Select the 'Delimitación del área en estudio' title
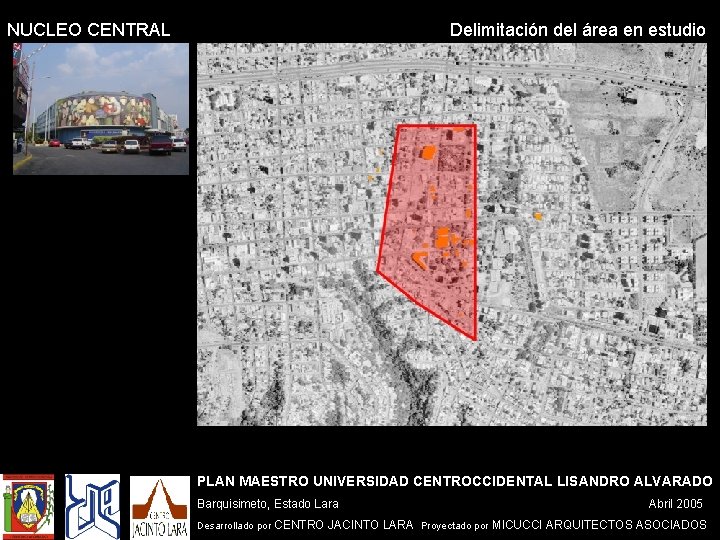Image resolution: width=720 pixels, height=540 pixels. coord(578,30)
